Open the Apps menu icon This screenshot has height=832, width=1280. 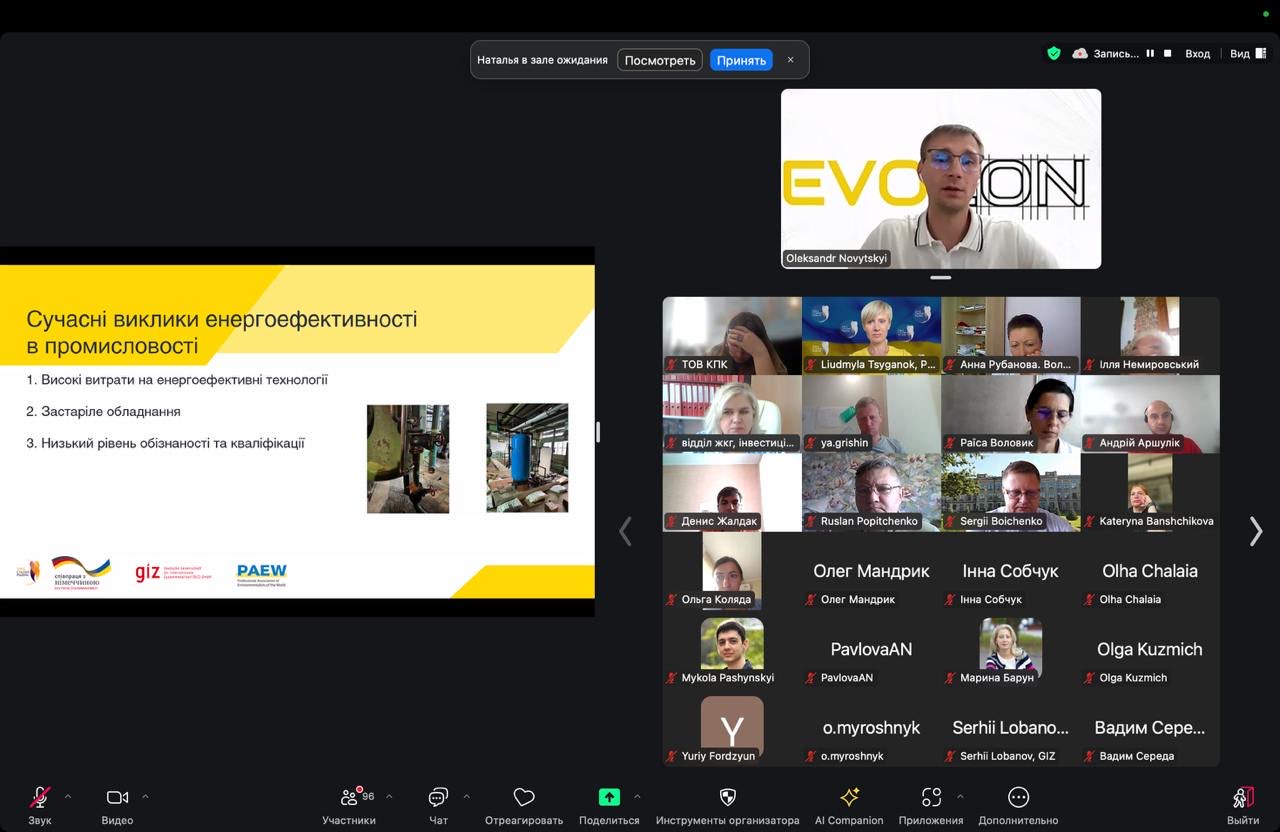point(931,798)
